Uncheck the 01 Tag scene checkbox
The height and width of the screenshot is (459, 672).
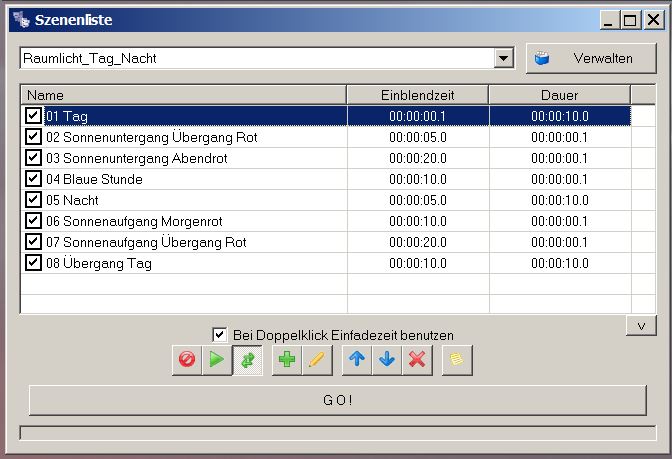tap(34, 116)
